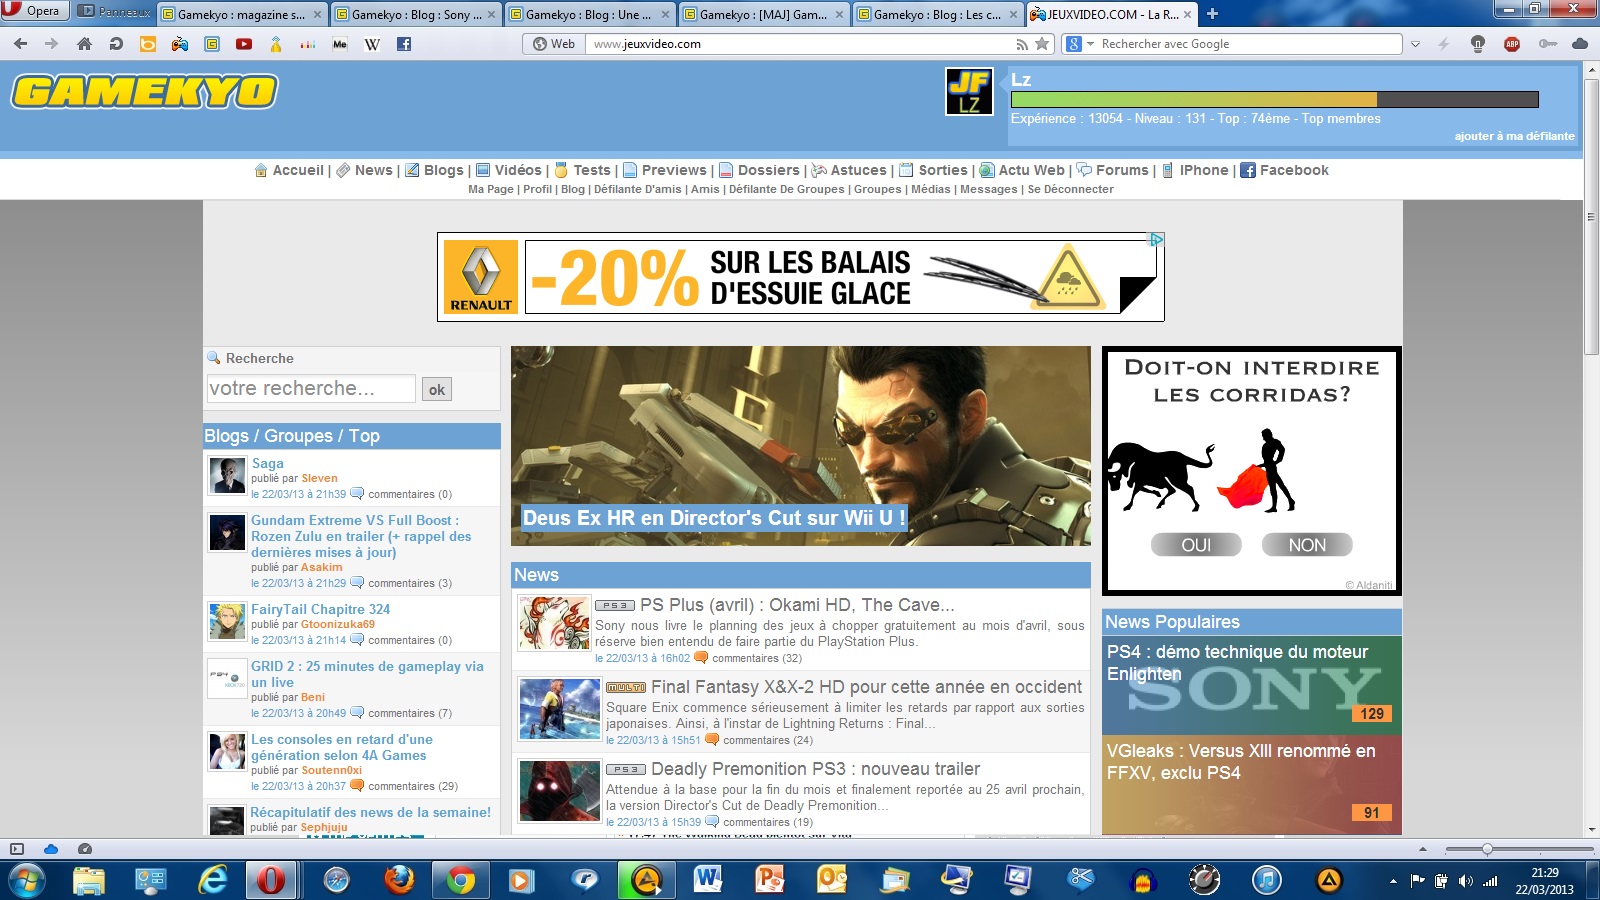Click the search 'ok' button

437,389
